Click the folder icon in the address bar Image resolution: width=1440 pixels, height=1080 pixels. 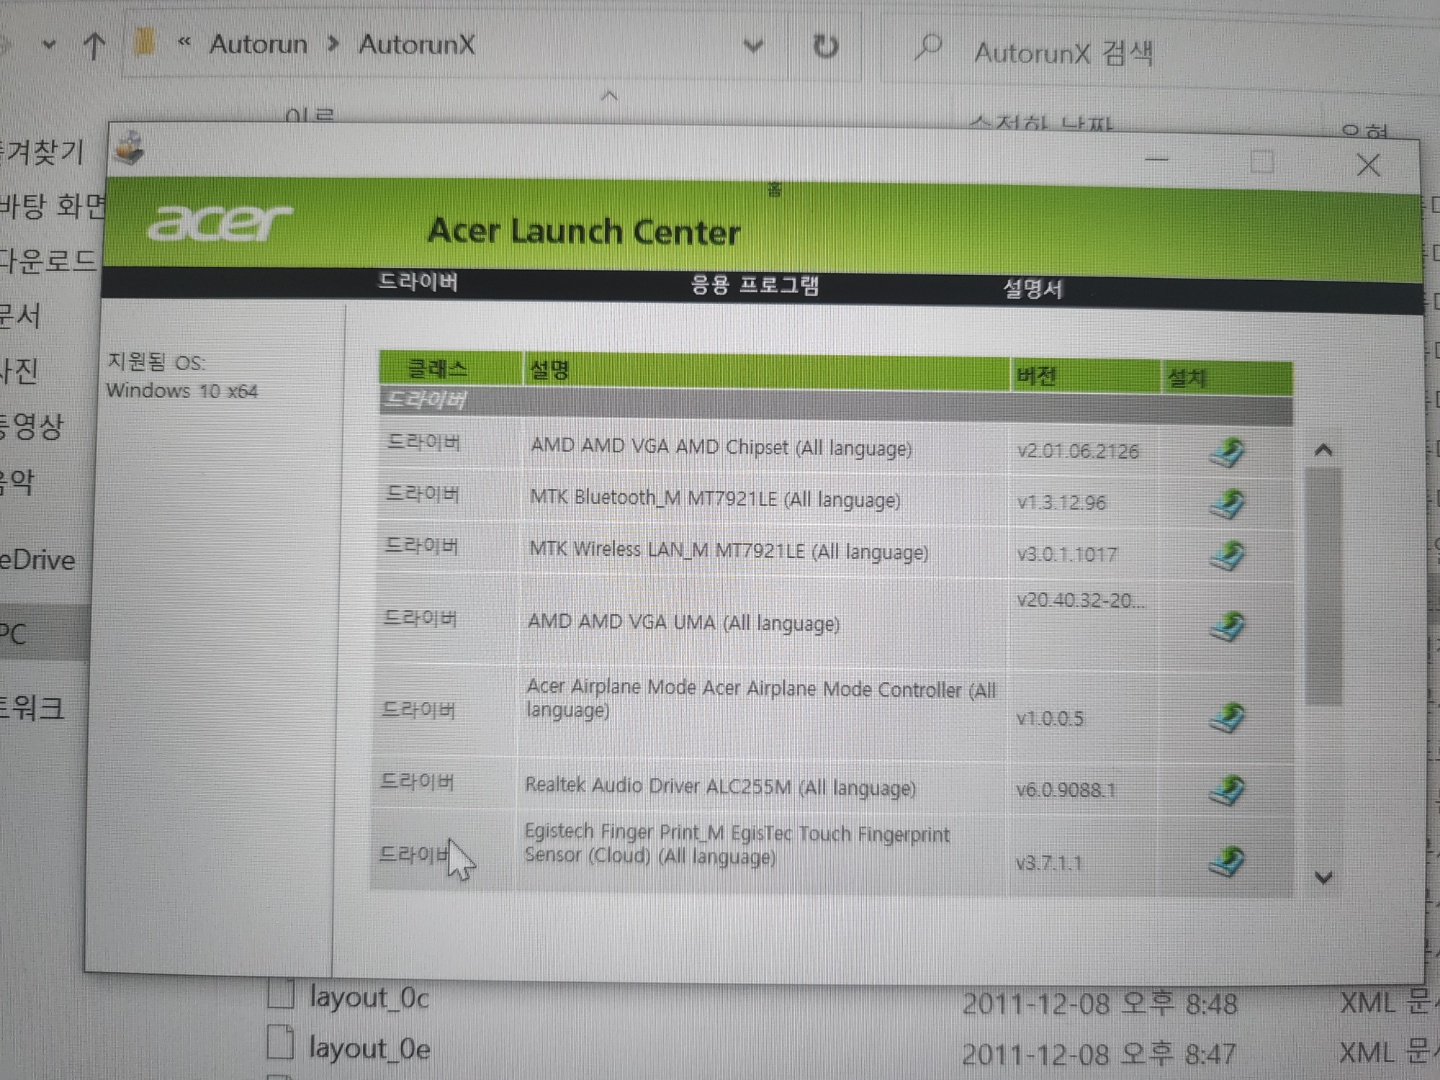(145, 43)
